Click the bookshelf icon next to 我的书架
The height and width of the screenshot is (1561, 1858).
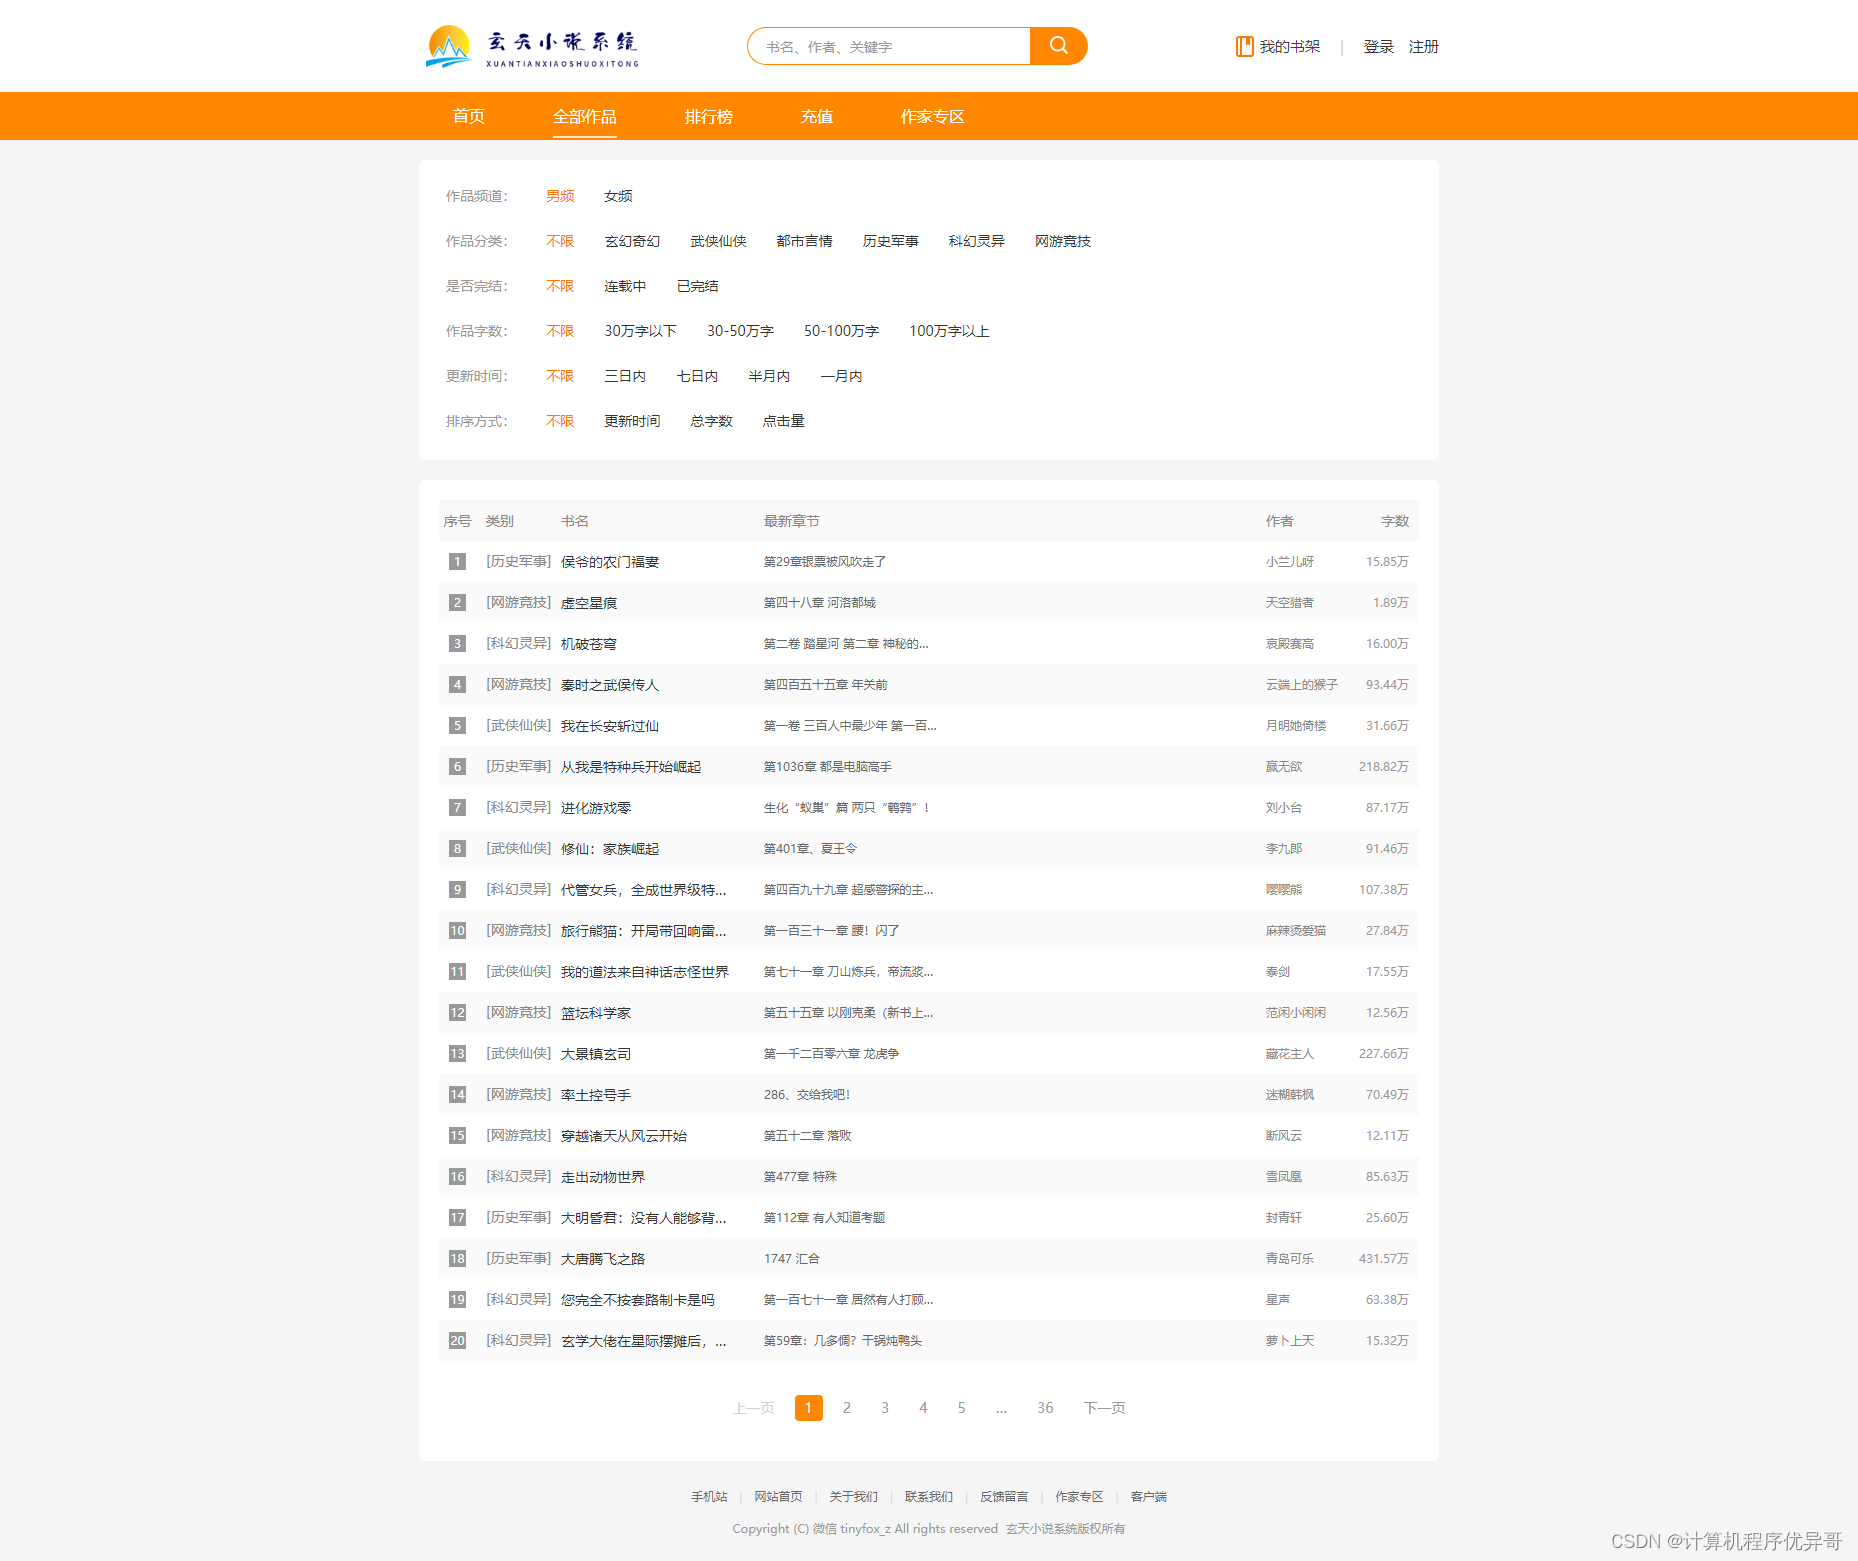point(1244,47)
